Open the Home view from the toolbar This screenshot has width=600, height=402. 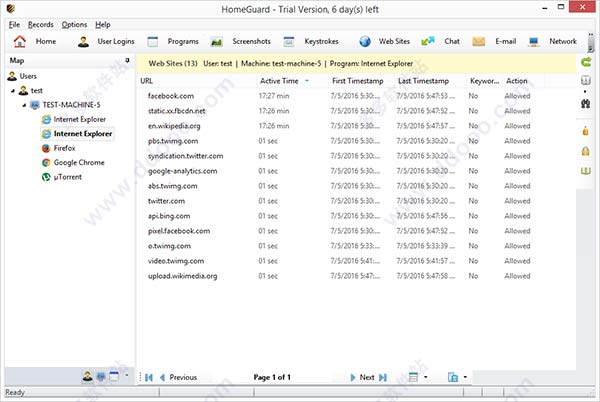[x=35, y=41]
